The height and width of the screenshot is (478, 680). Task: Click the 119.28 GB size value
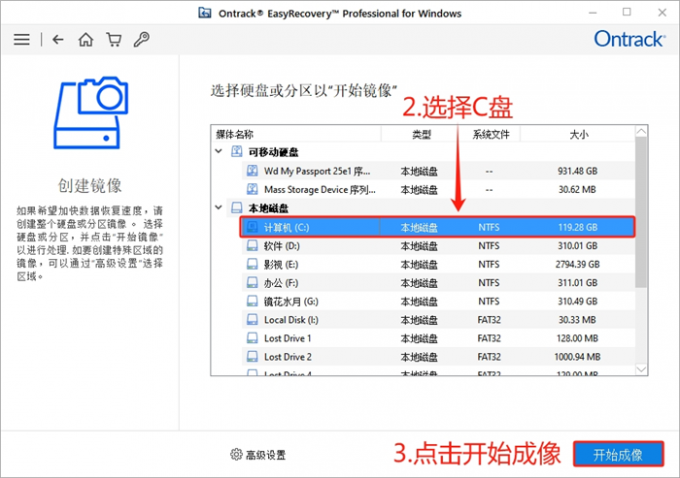coord(577,227)
